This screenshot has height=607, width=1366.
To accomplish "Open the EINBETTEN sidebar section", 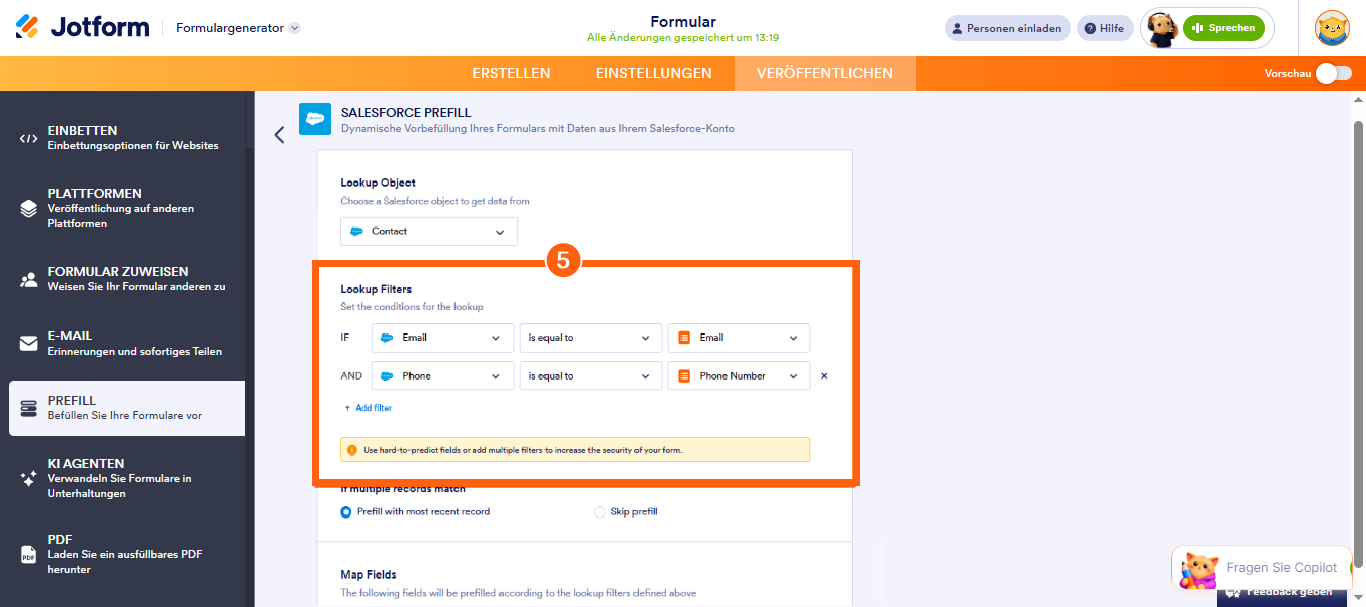I will pos(127,138).
